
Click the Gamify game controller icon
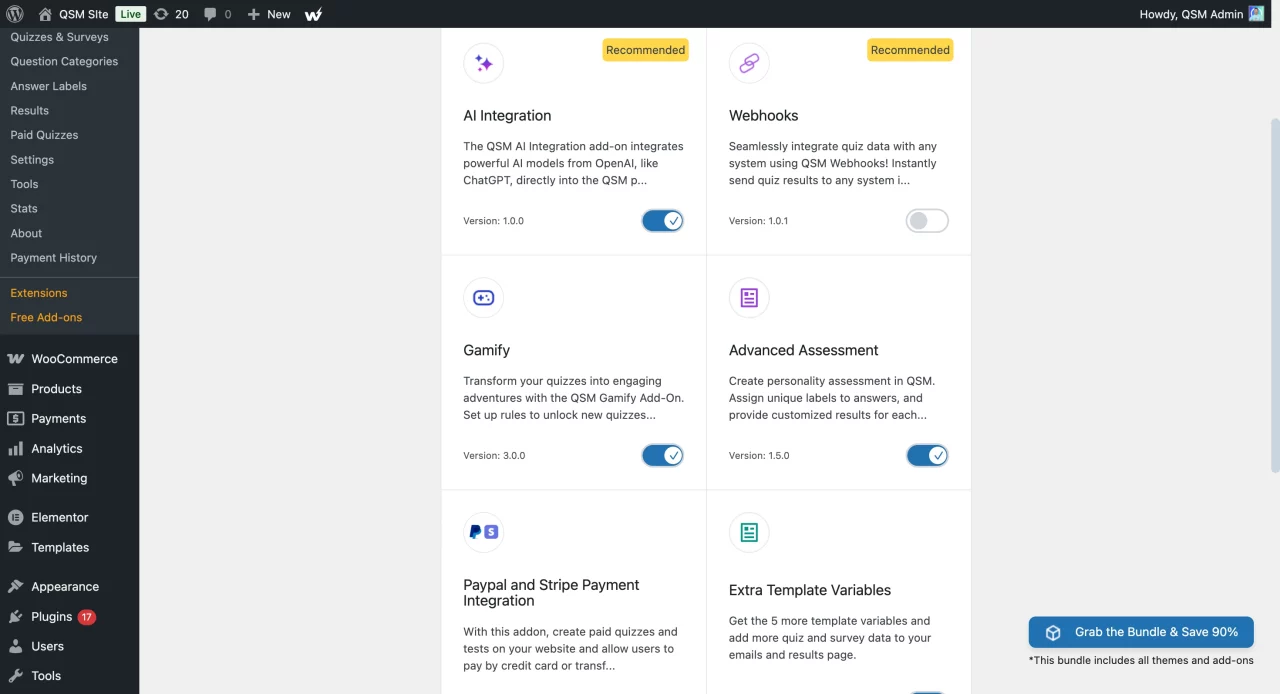(x=483, y=298)
